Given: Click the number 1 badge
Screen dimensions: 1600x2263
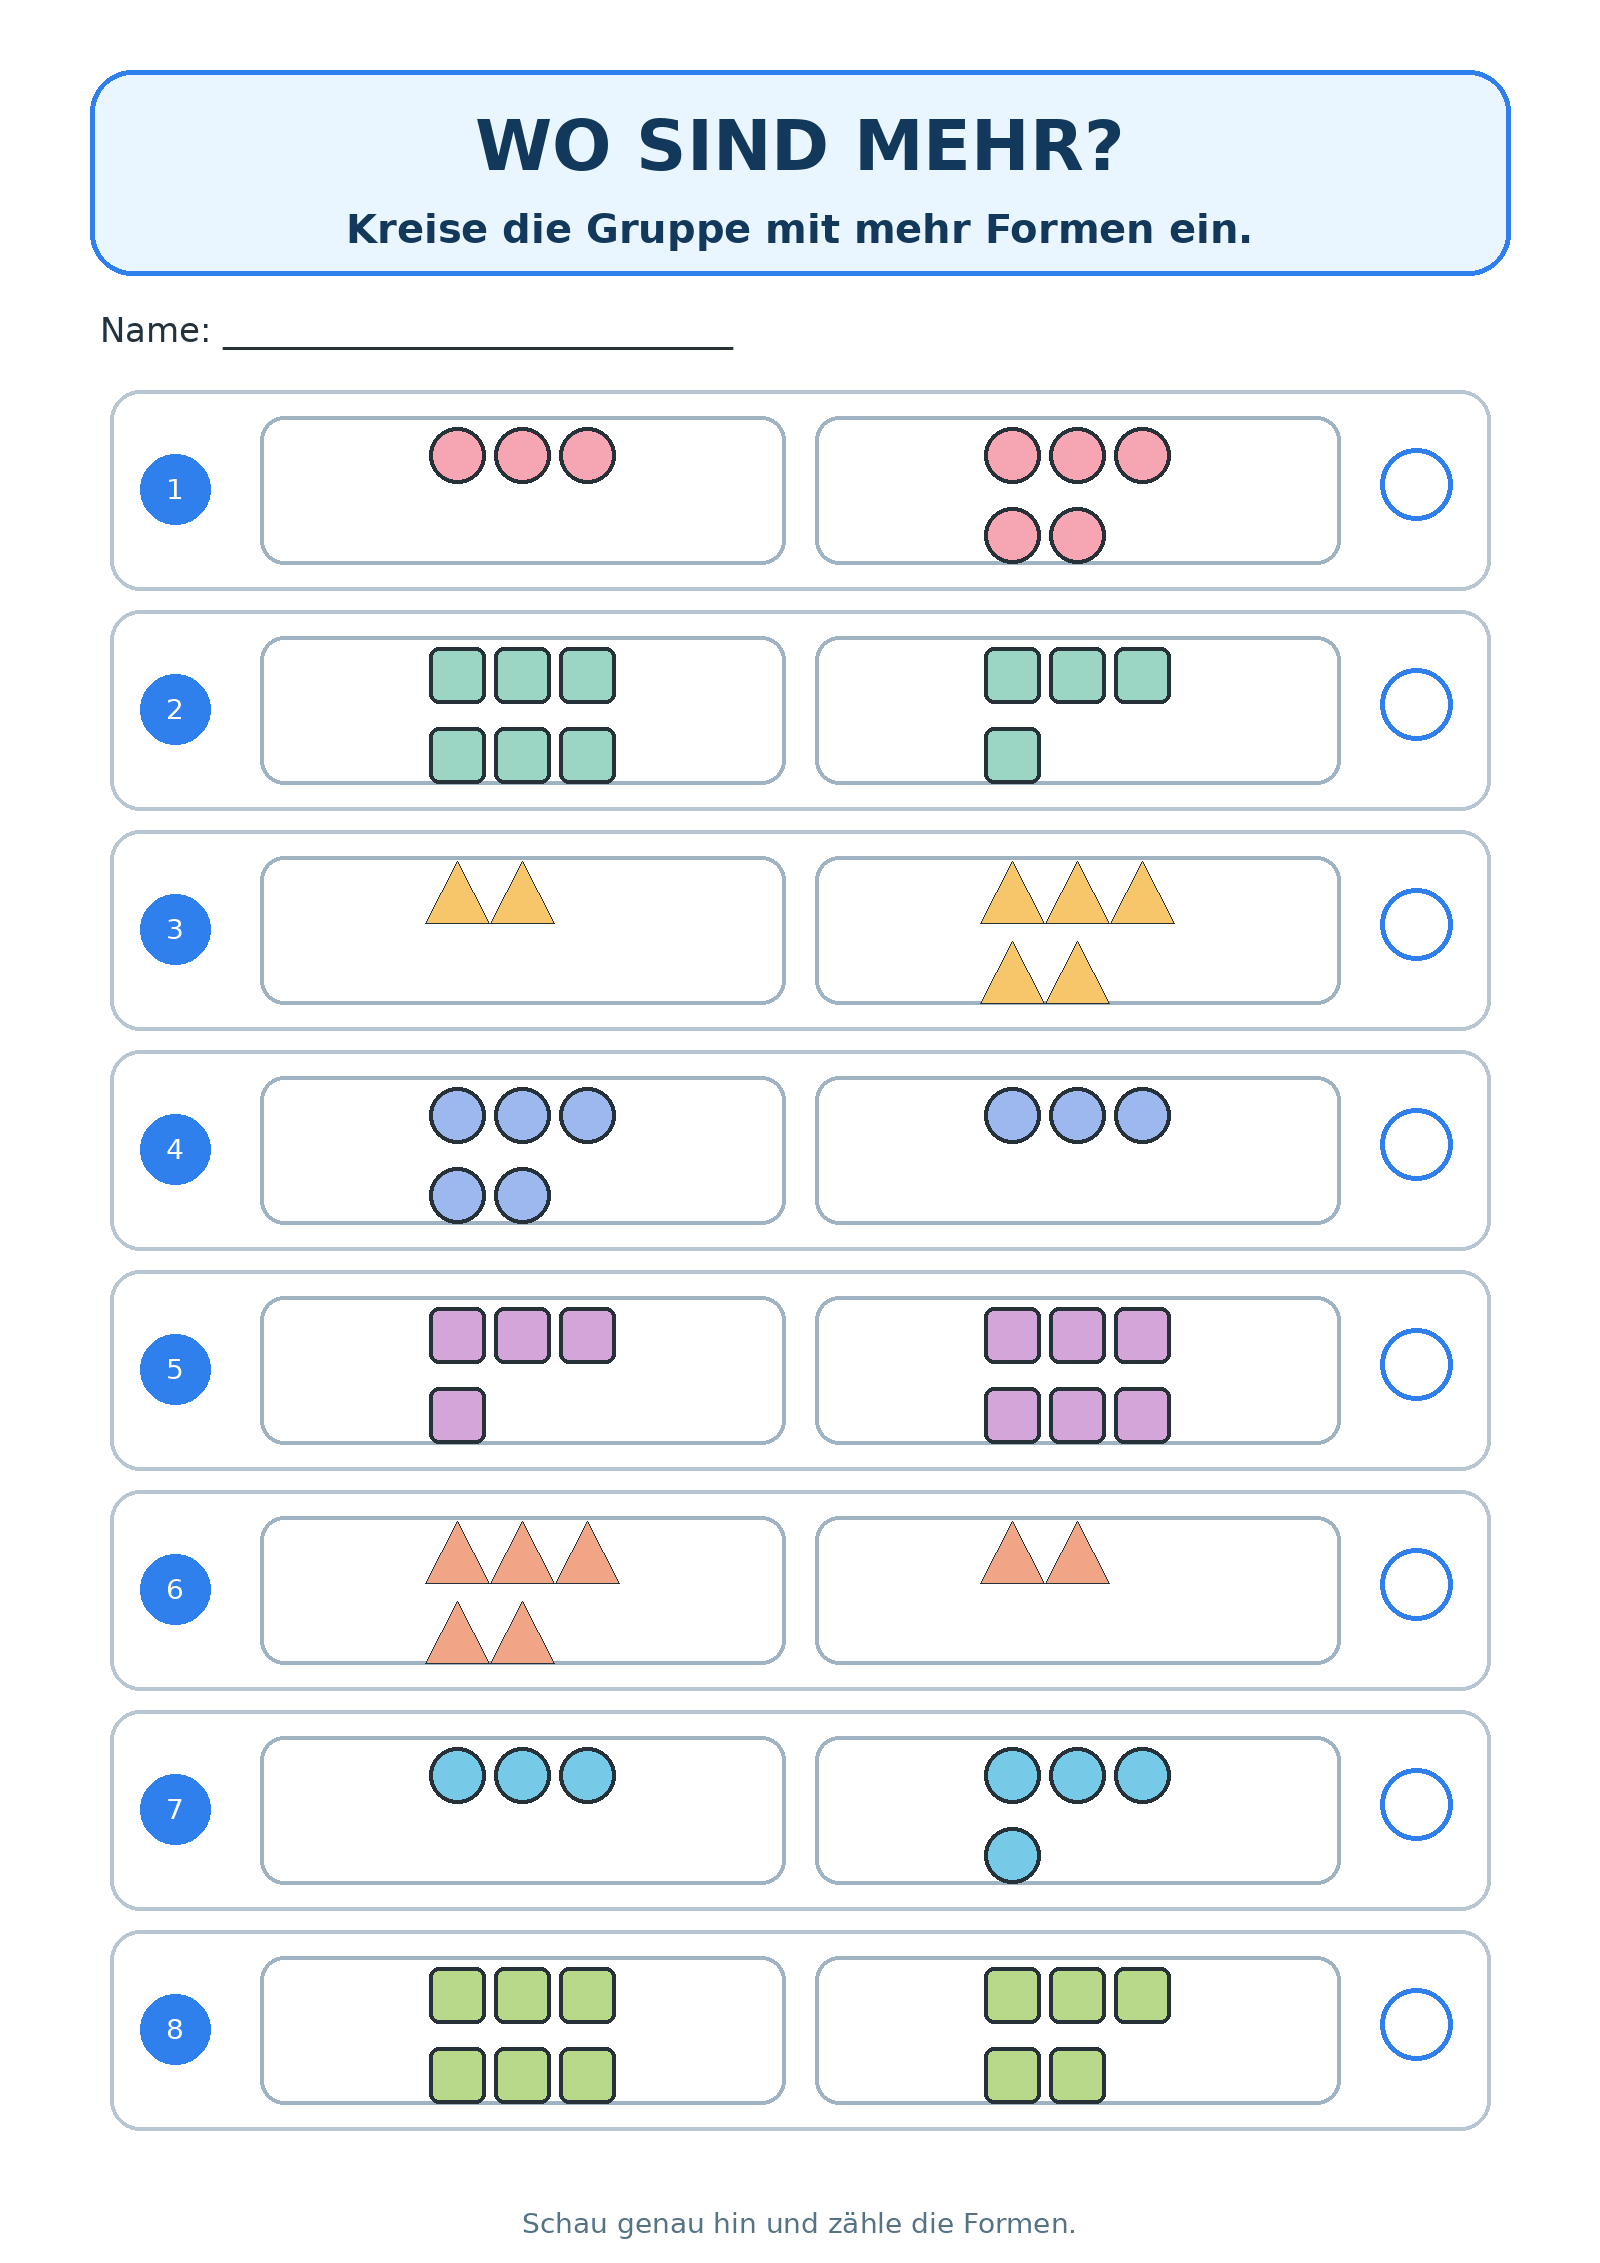Looking at the screenshot, I should pyautogui.click(x=175, y=489).
